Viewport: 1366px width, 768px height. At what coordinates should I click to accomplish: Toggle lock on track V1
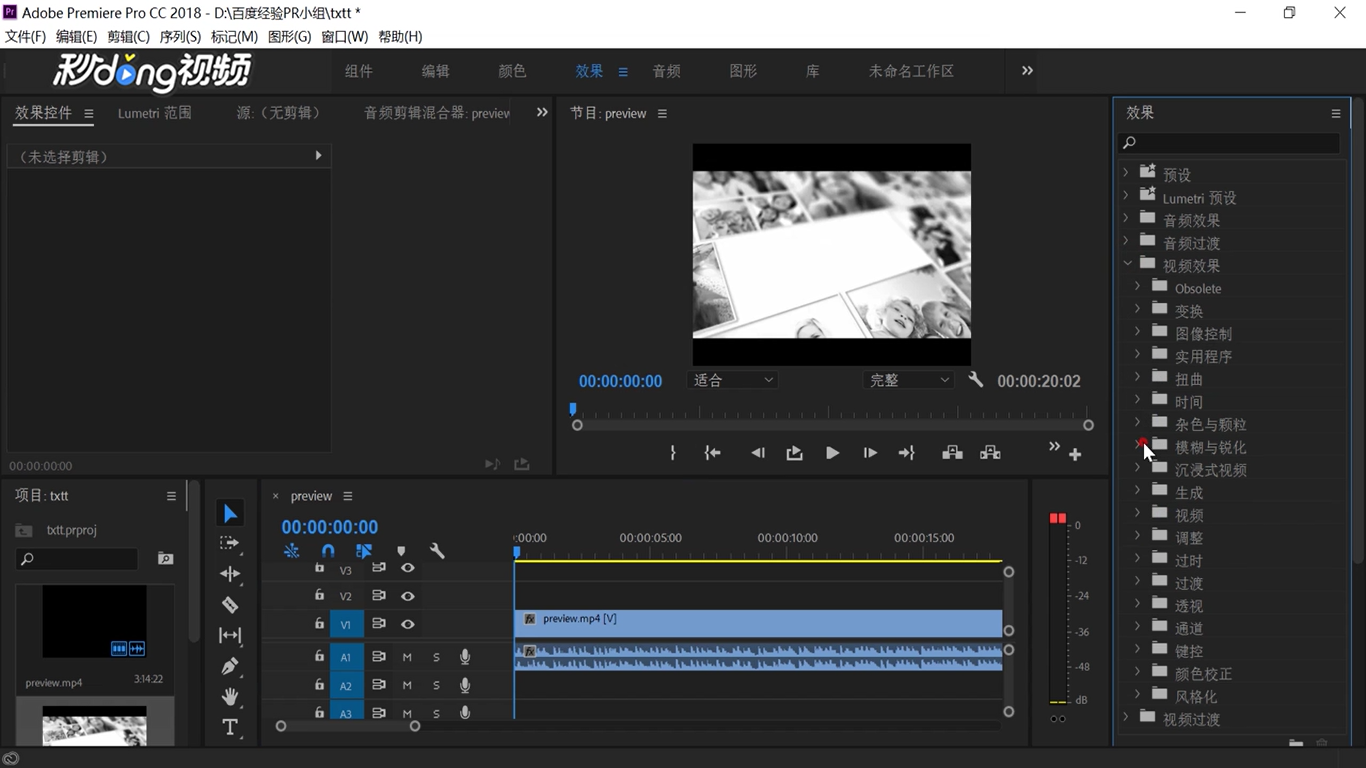coord(319,623)
